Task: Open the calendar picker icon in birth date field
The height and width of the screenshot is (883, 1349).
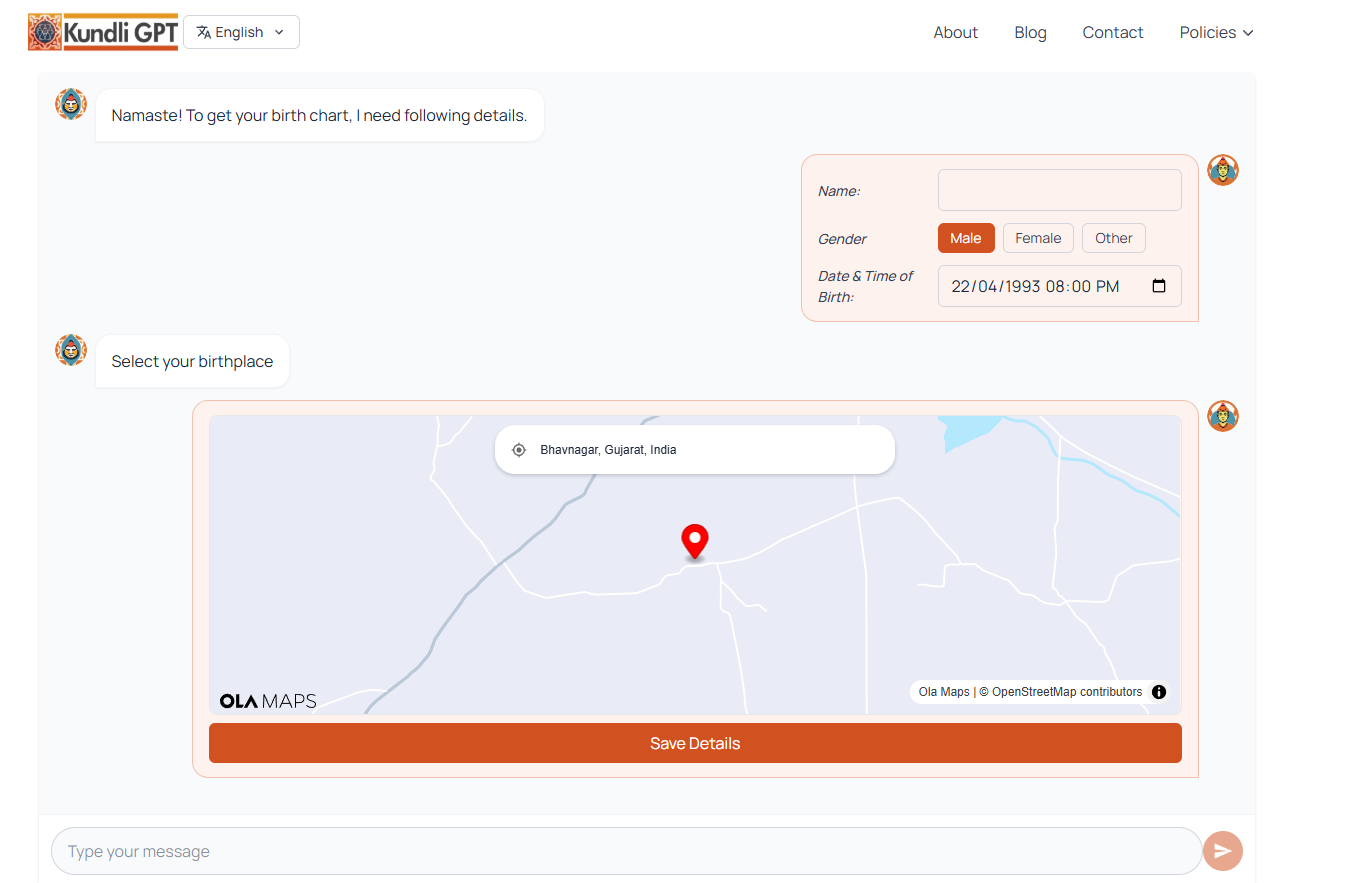Action: 1159,286
